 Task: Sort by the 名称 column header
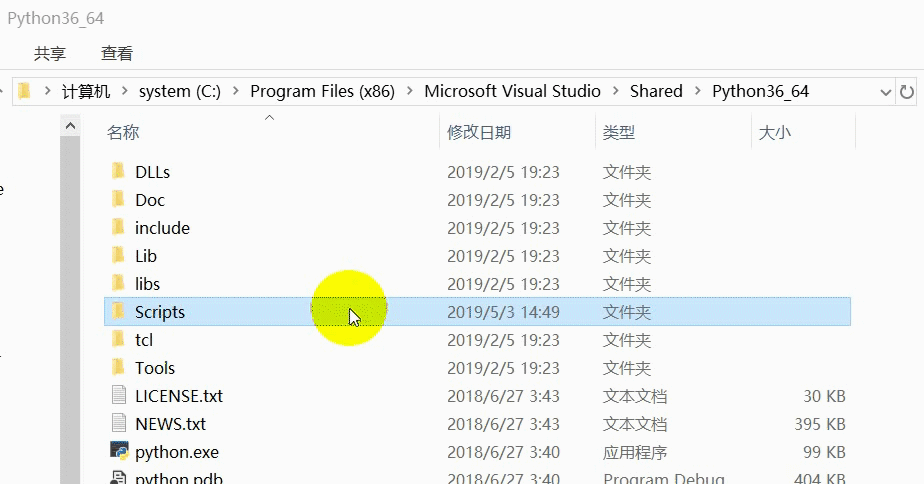tap(123, 133)
